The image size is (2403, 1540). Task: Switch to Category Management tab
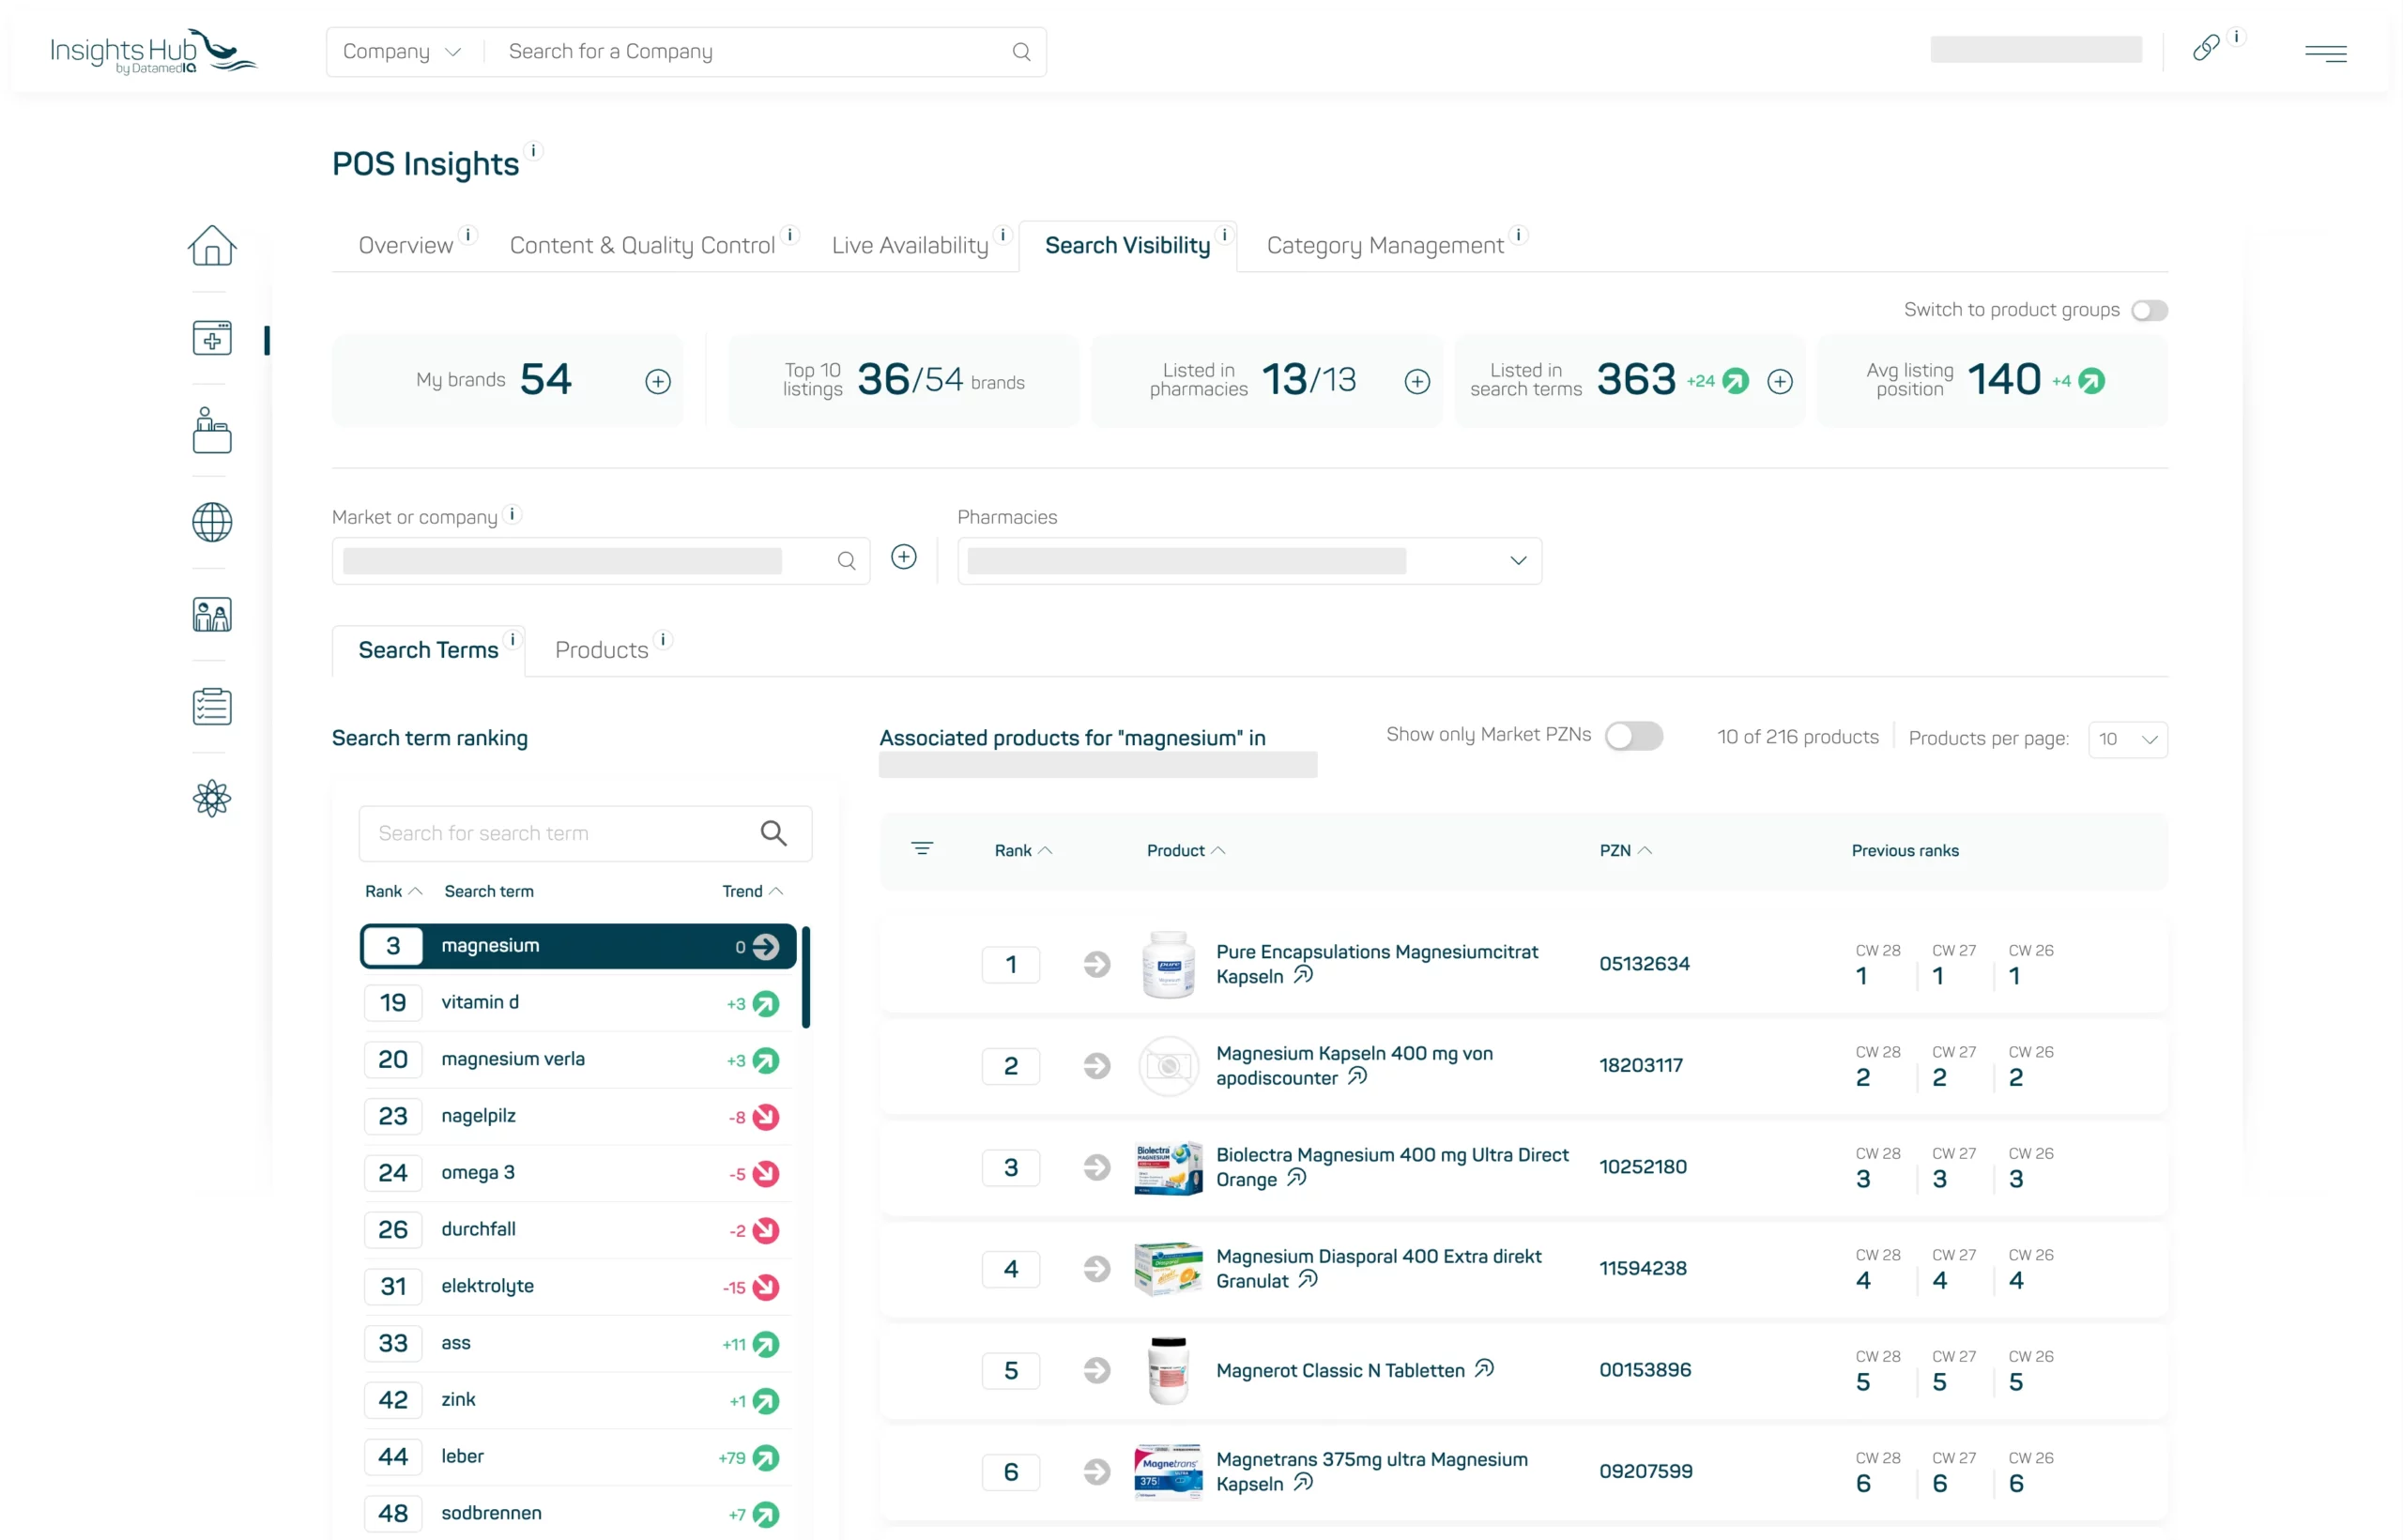pos(1384,245)
